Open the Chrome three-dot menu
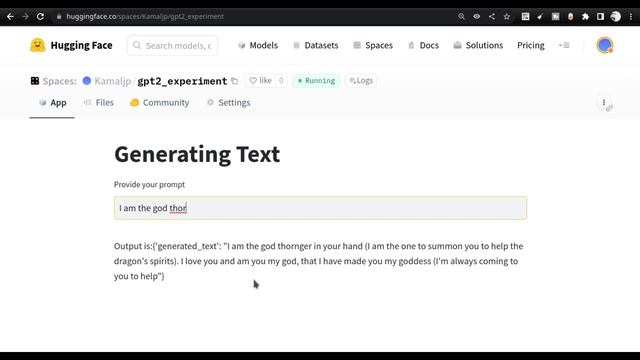 coord(631,16)
